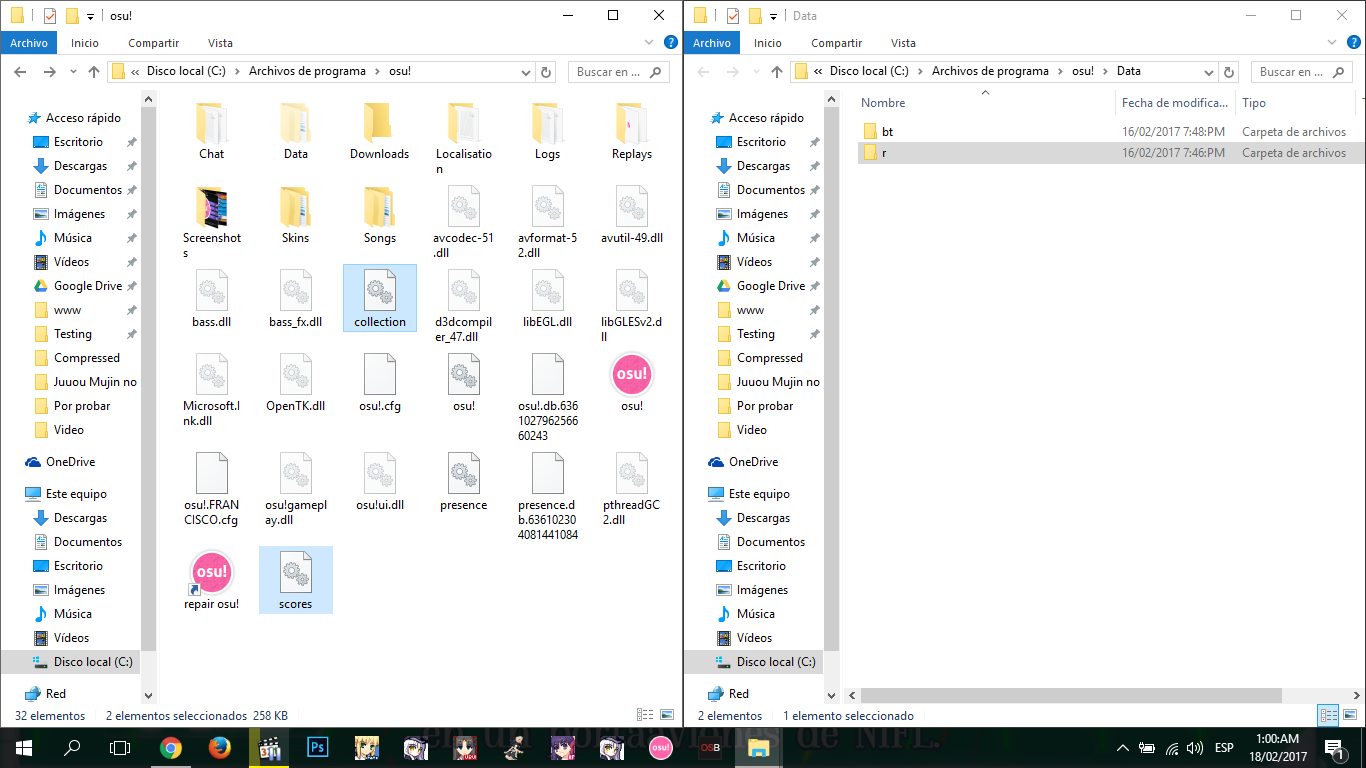Open Windows Start menu

coord(24,748)
